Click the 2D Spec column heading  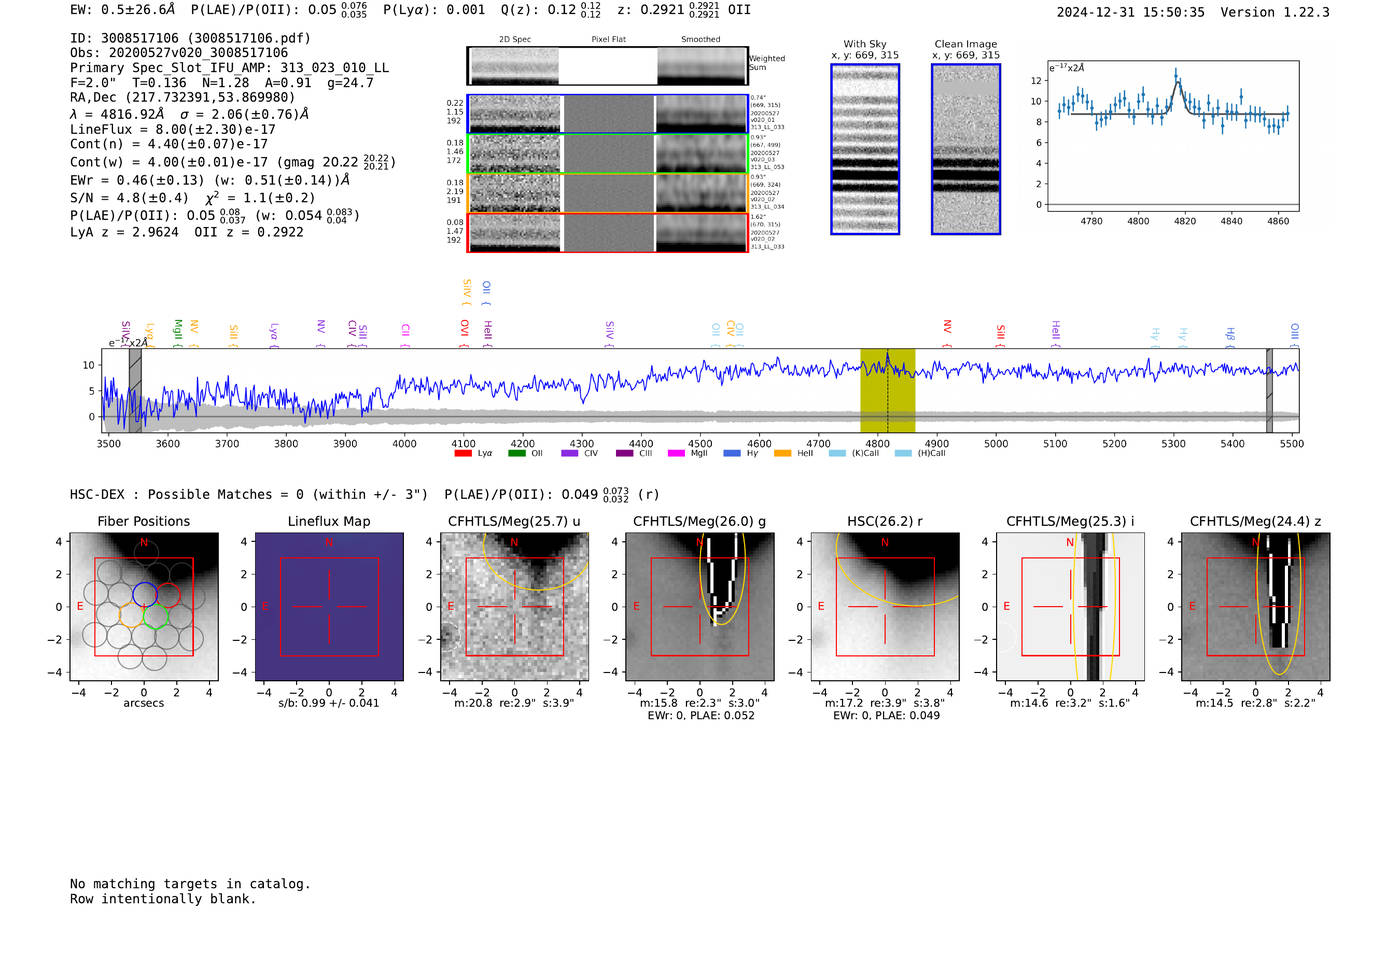(x=515, y=39)
